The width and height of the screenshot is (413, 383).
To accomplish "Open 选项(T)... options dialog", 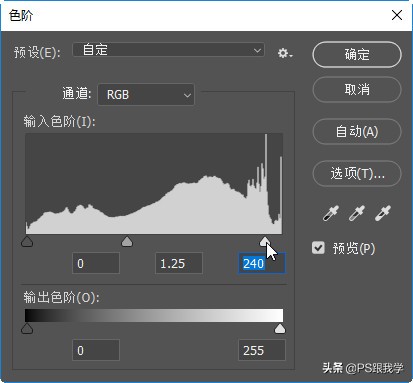I will pos(357,174).
